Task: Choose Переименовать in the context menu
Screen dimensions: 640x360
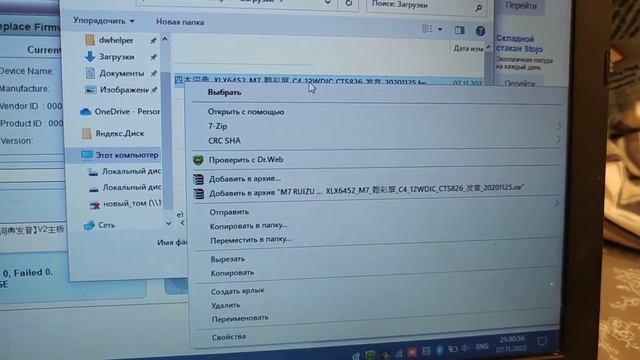Action: (240, 318)
